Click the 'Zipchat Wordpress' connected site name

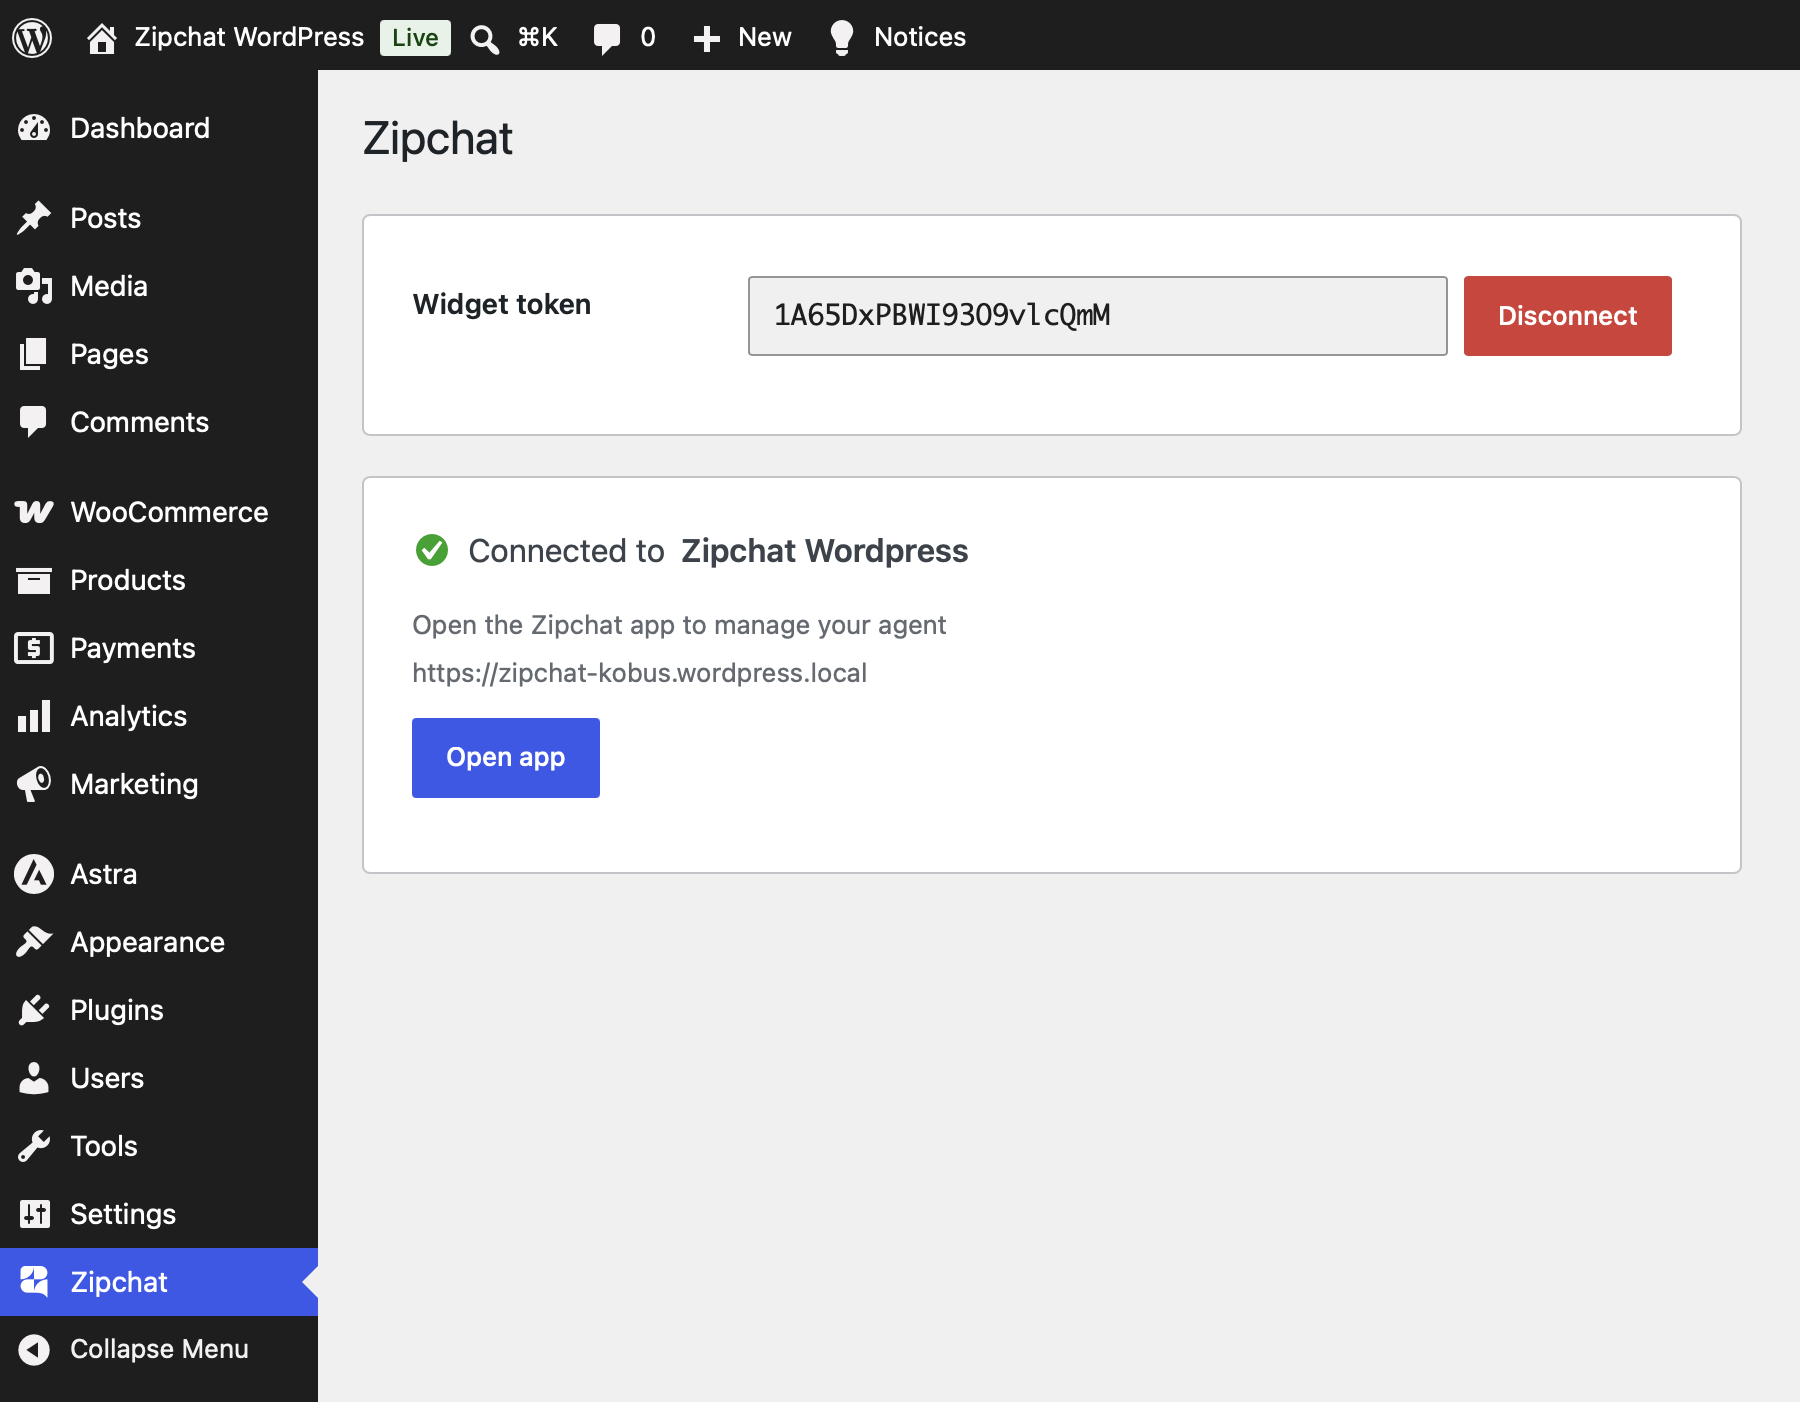coord(824,551)
